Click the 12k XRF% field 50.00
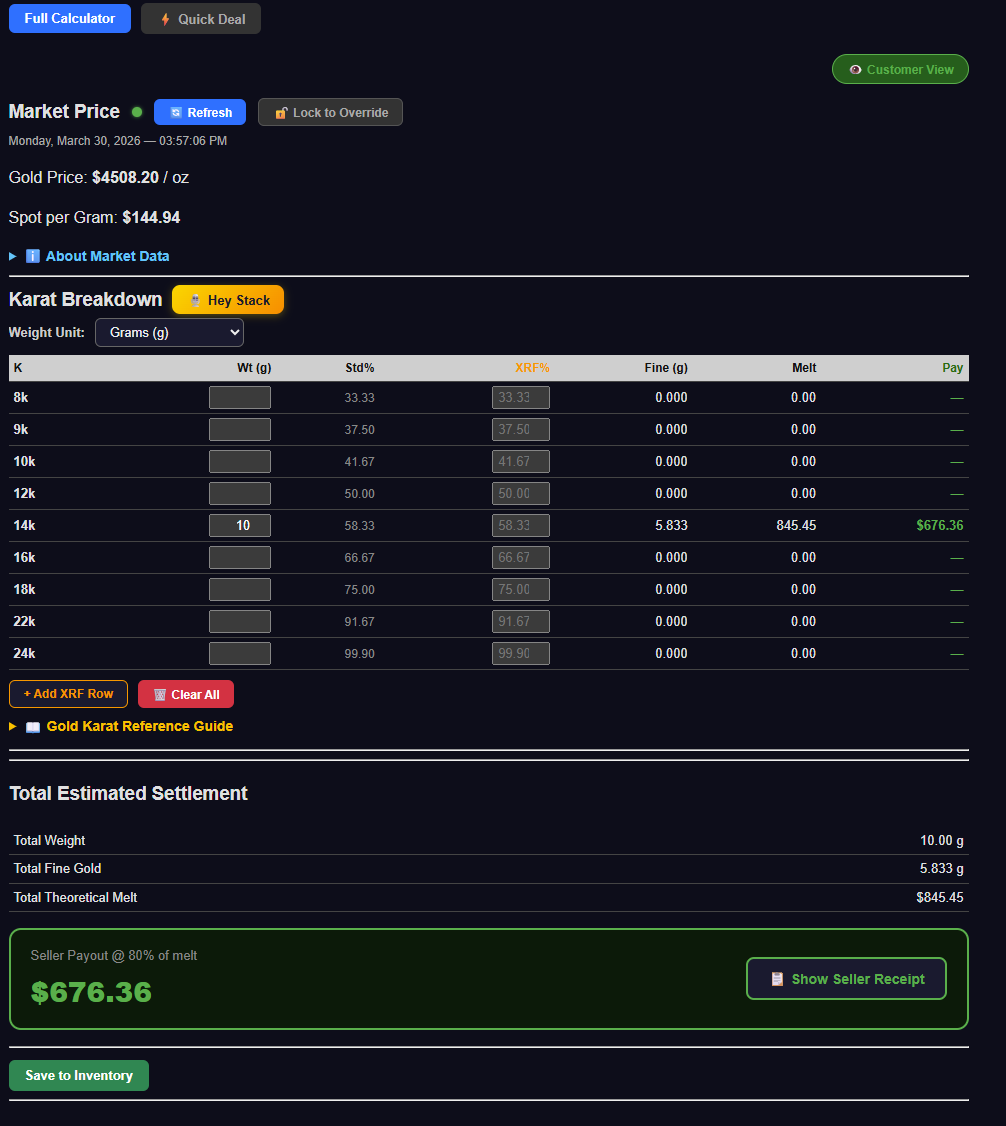1006x1126 pixels. (521, 493)
